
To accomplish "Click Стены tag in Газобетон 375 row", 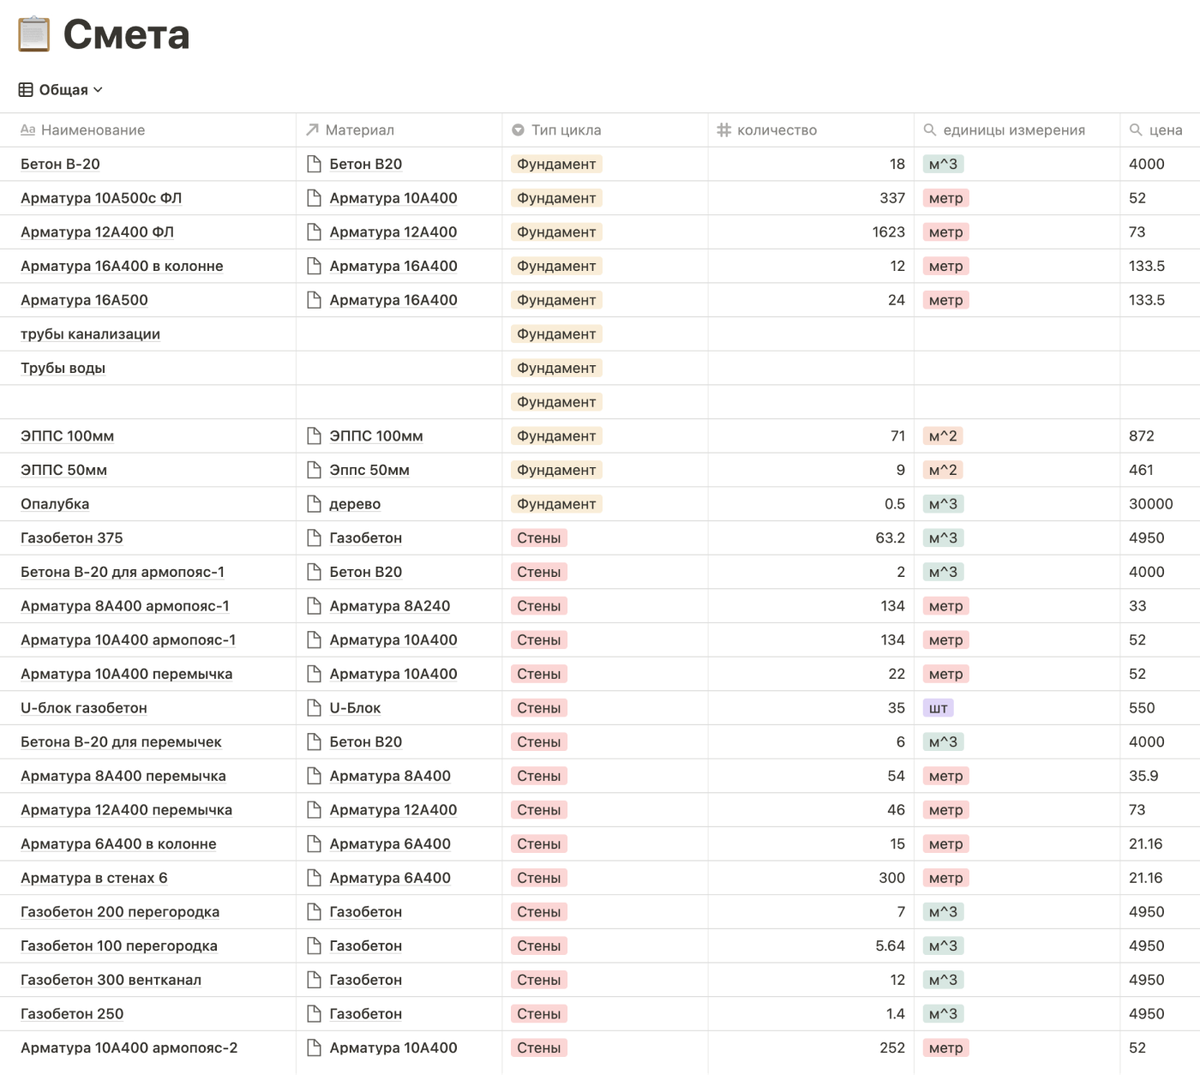I will coord(539,538).
